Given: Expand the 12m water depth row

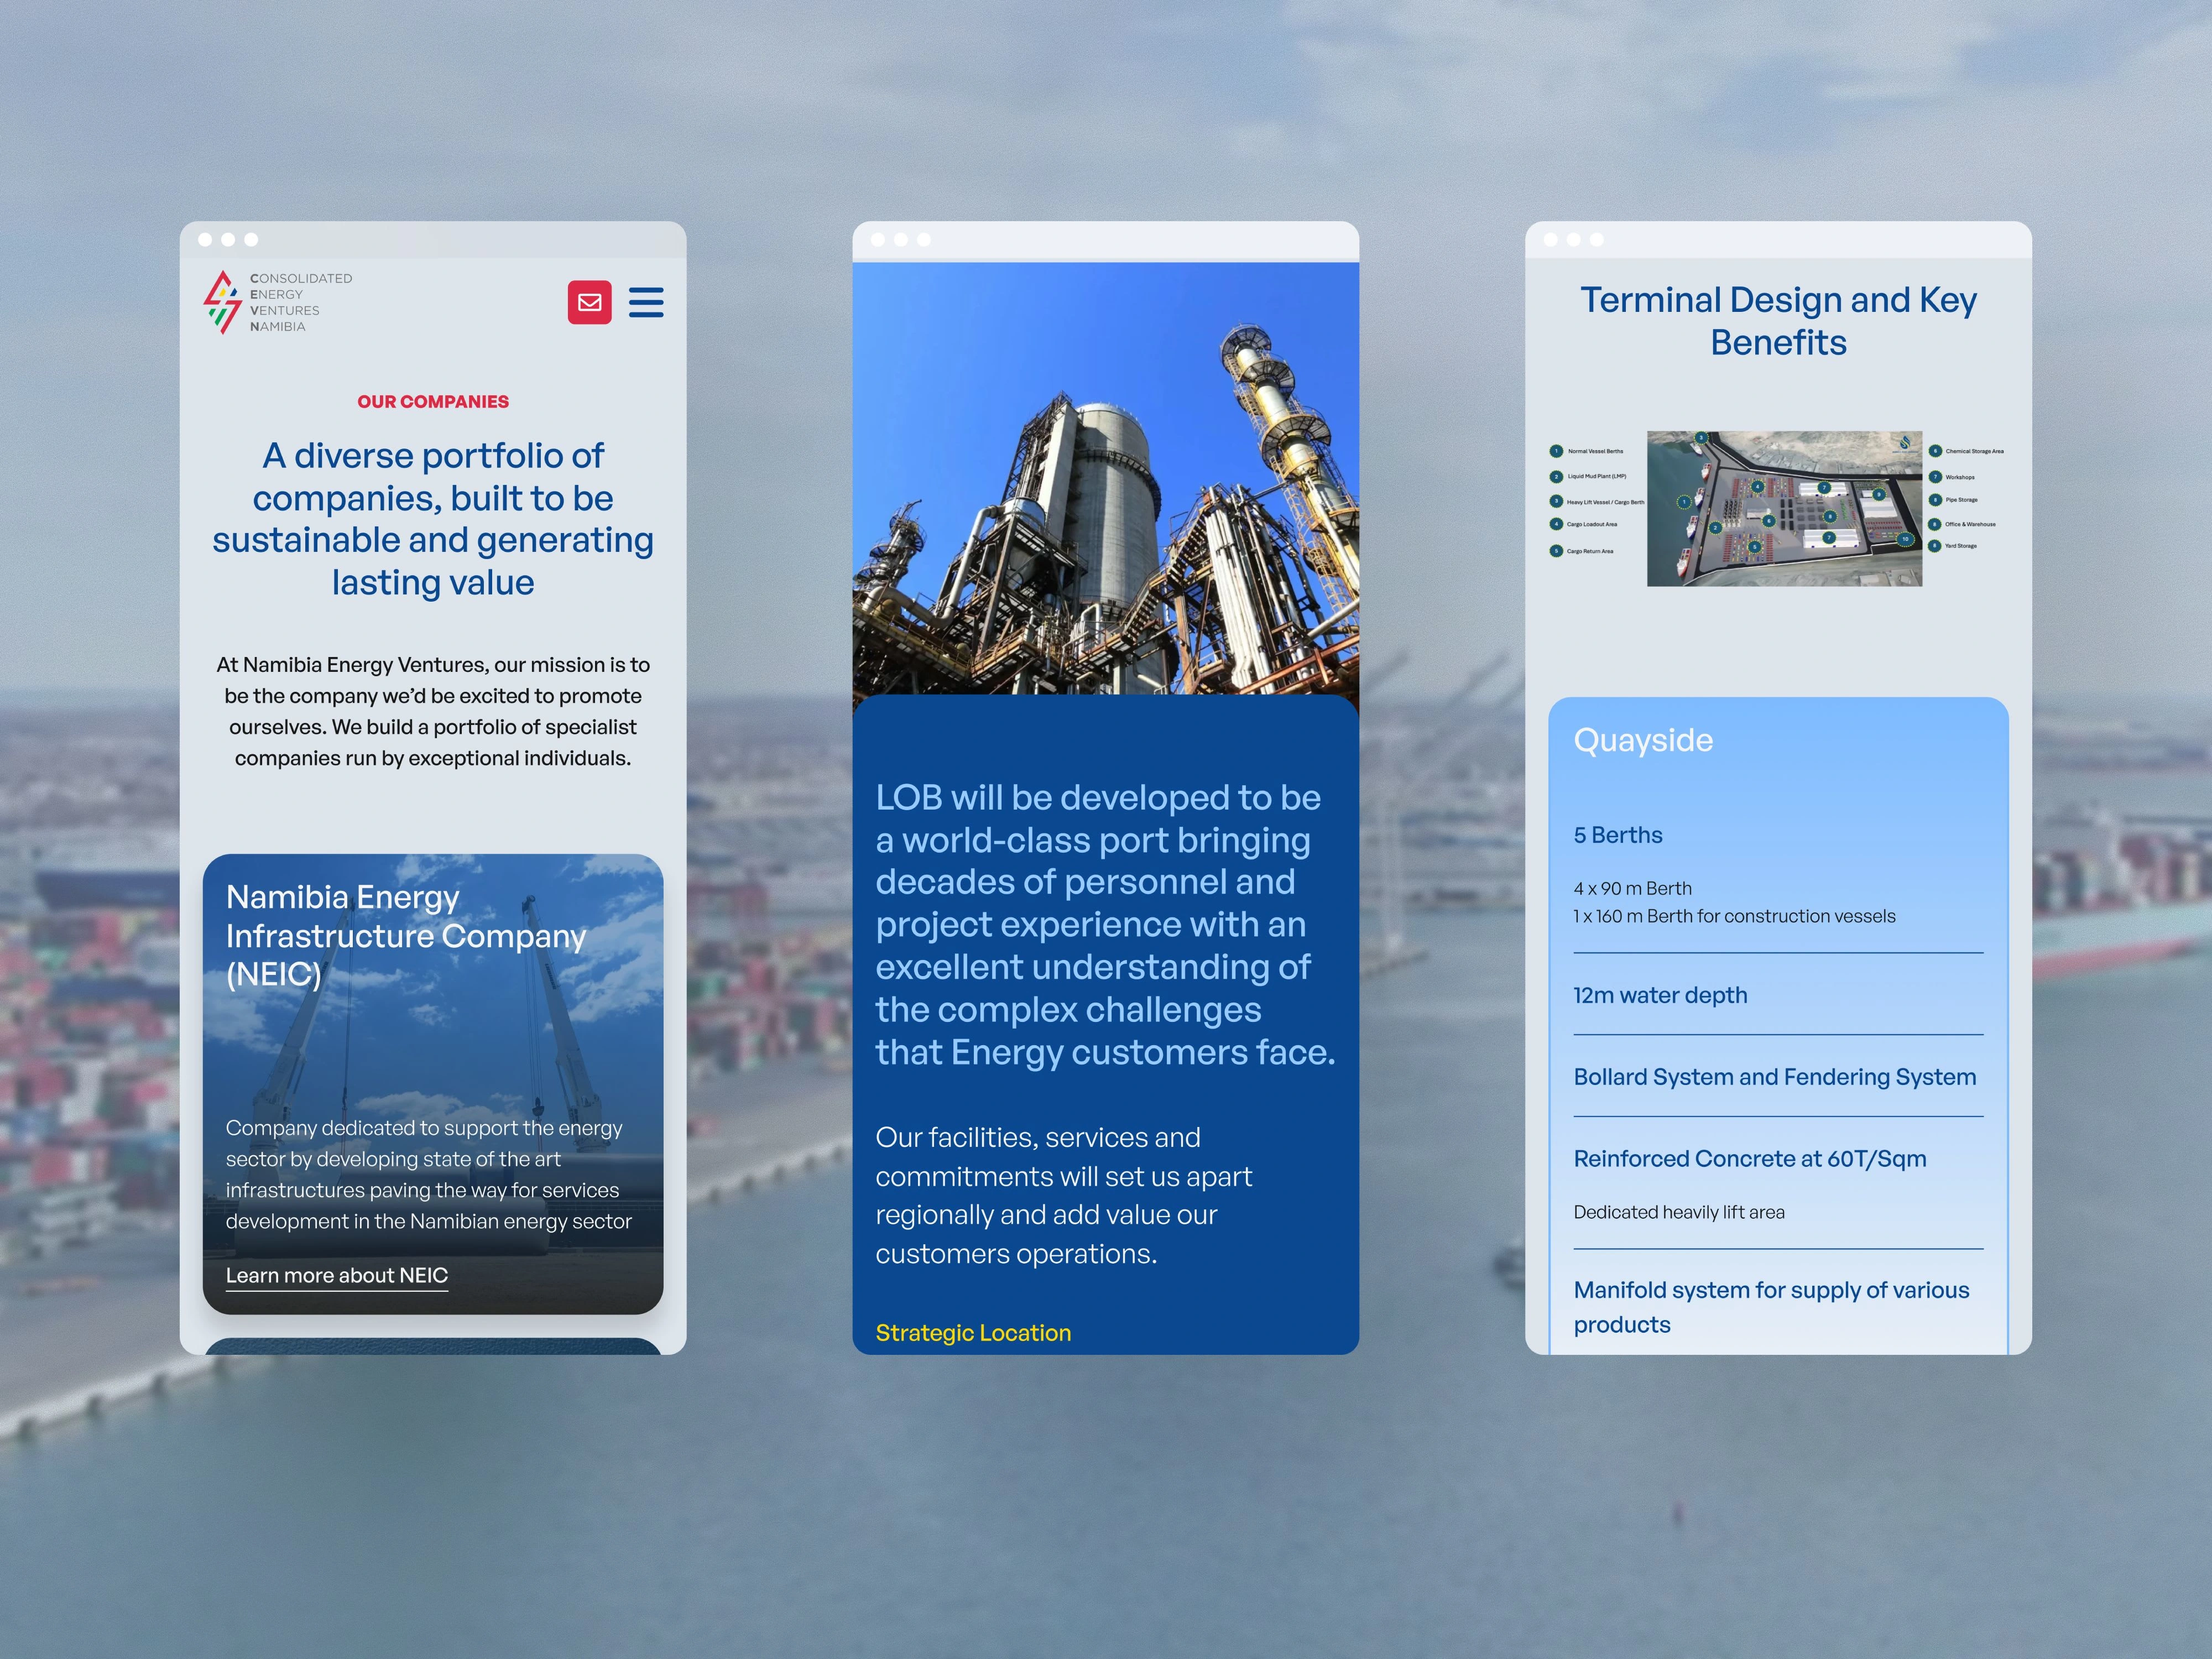Looking at the screenshot, I should click(1660, 995).
